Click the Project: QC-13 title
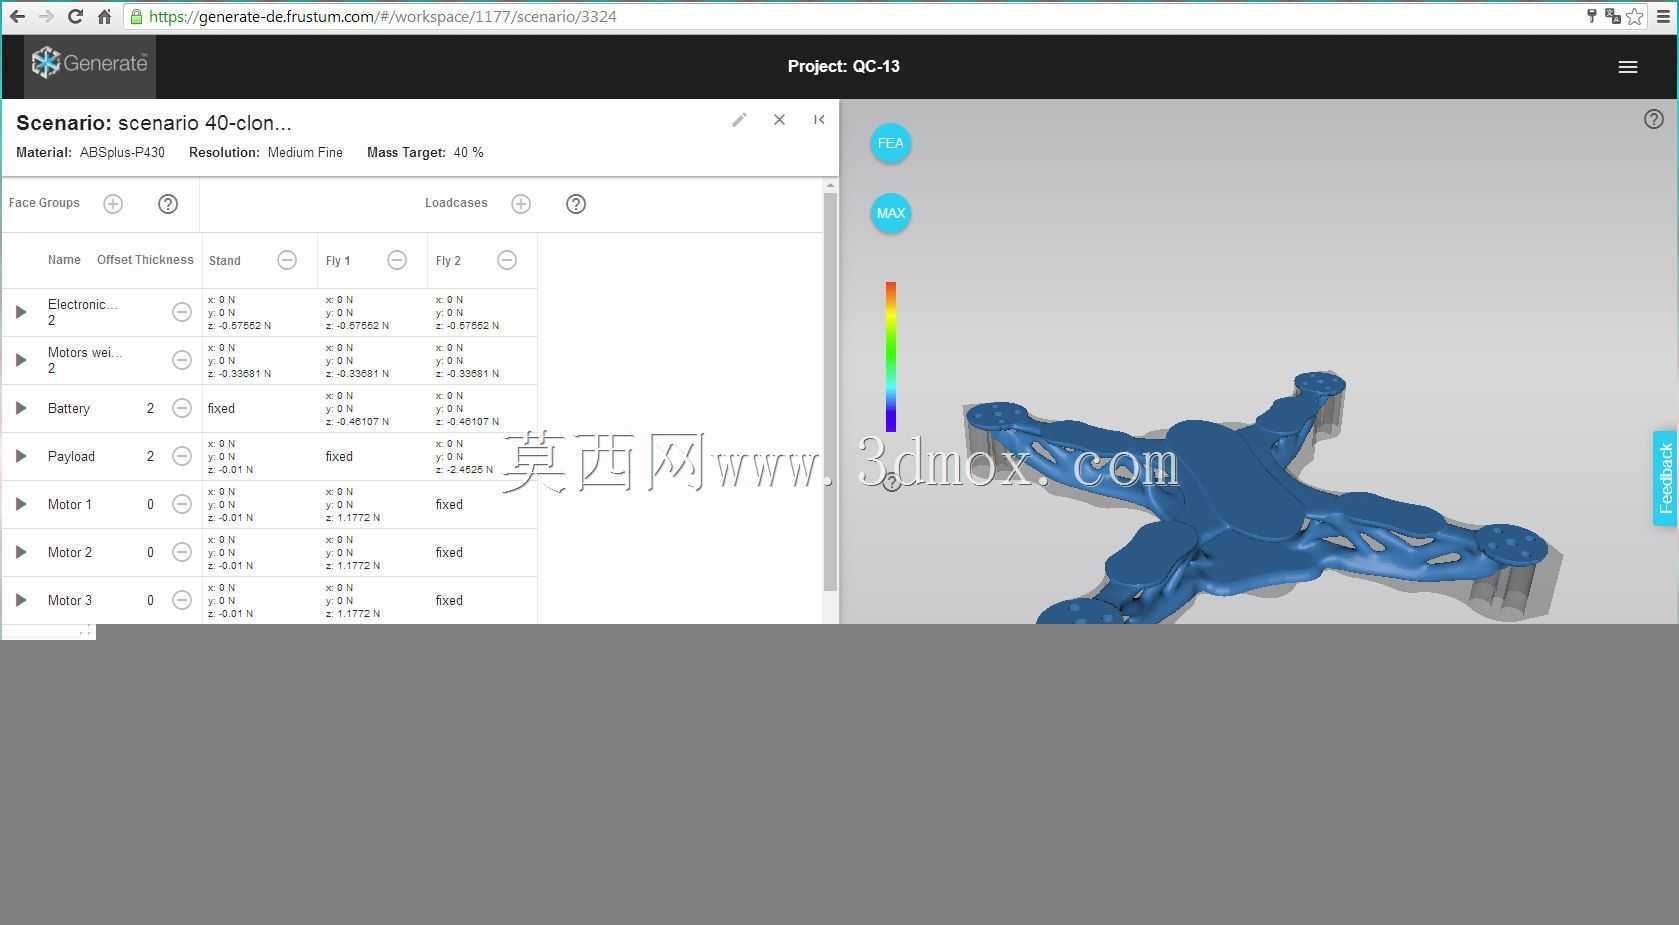 tap(843, 67)
